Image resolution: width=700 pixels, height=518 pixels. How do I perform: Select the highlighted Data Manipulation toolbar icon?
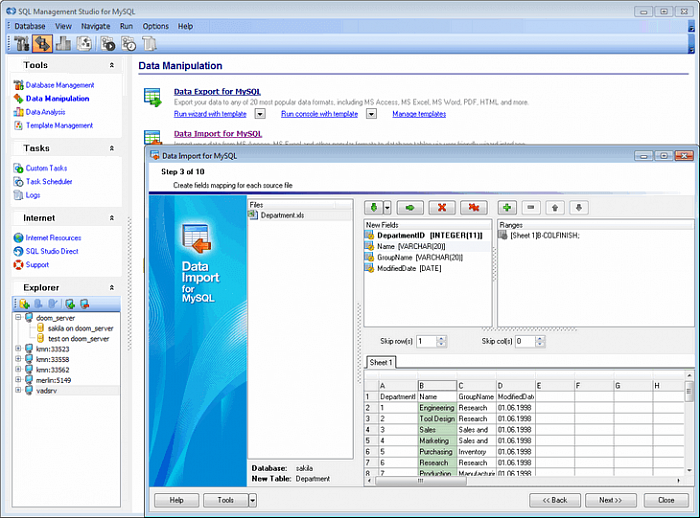(x=42, y=44)
